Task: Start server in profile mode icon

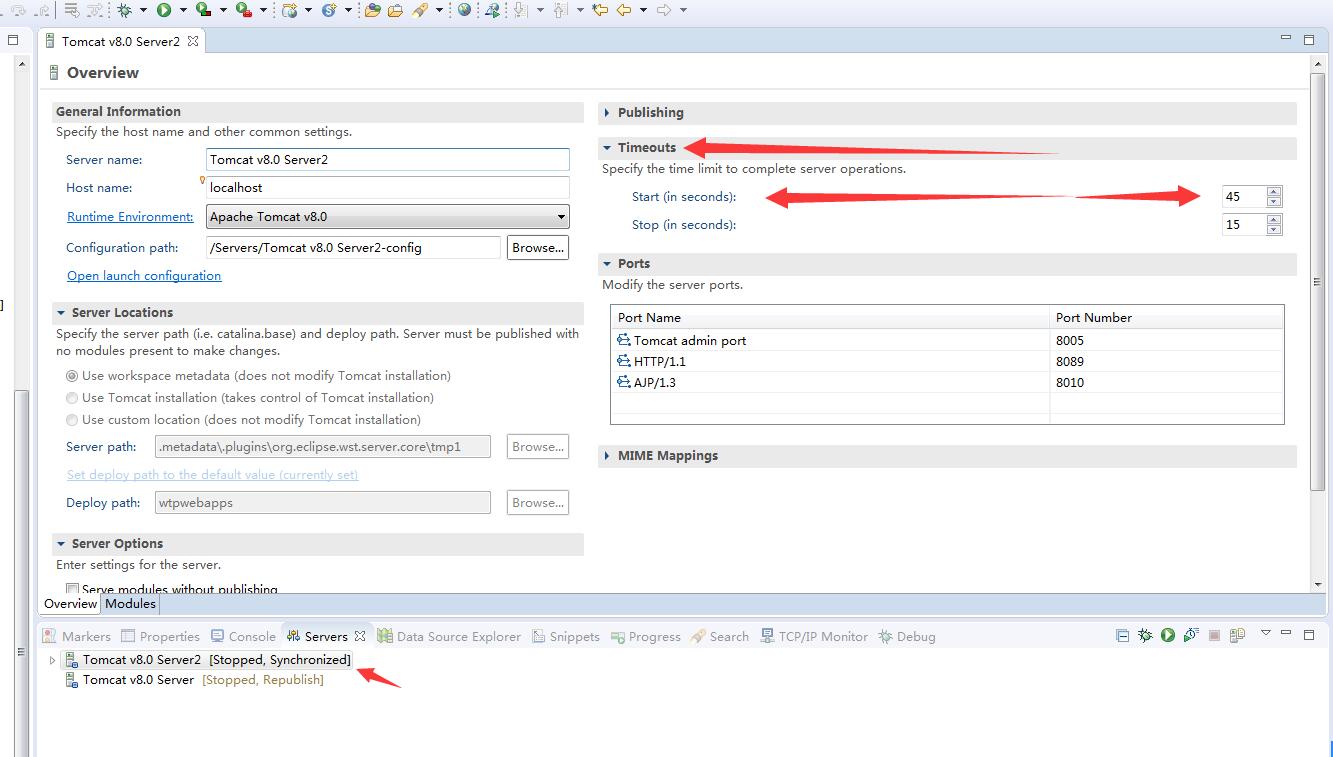Action: pyautogui.click(x=1190, y=635)
